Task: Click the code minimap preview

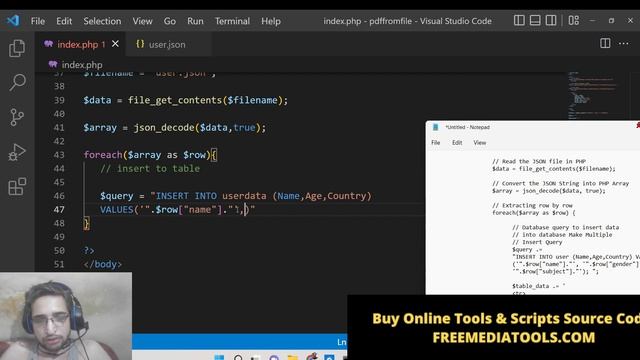Action: (592, 95)
